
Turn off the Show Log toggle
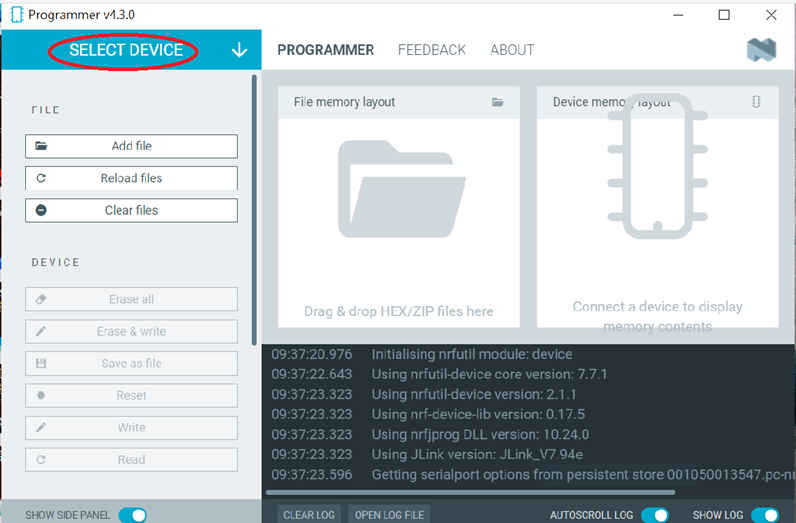tap(764, 515)
